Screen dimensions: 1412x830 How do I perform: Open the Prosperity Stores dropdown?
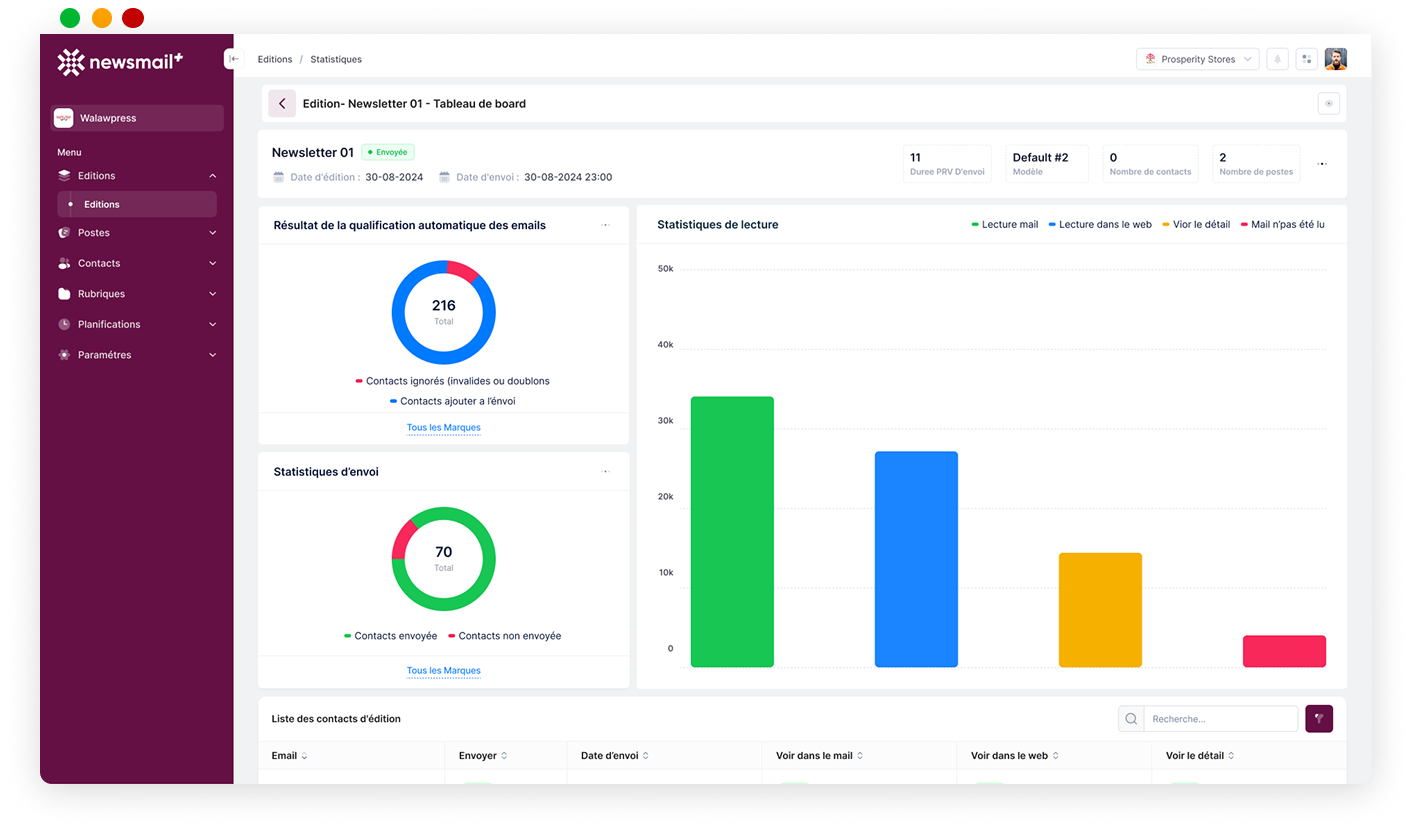[1197, 60]
